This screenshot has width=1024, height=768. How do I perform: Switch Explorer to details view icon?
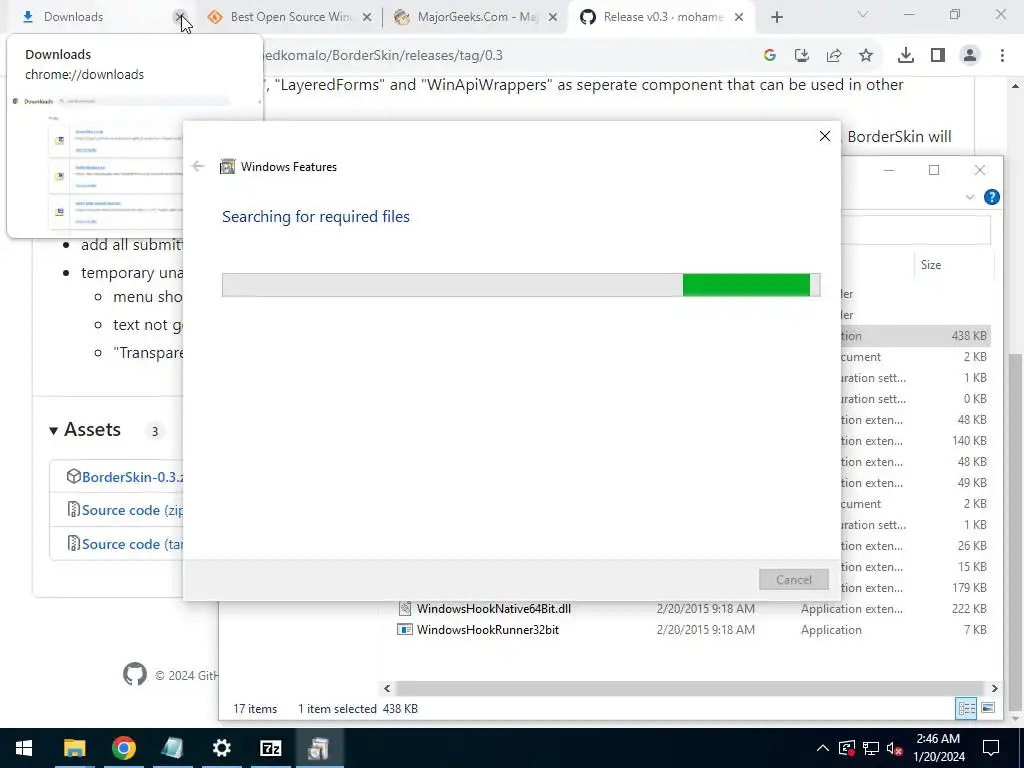click(x=966, y=708)
